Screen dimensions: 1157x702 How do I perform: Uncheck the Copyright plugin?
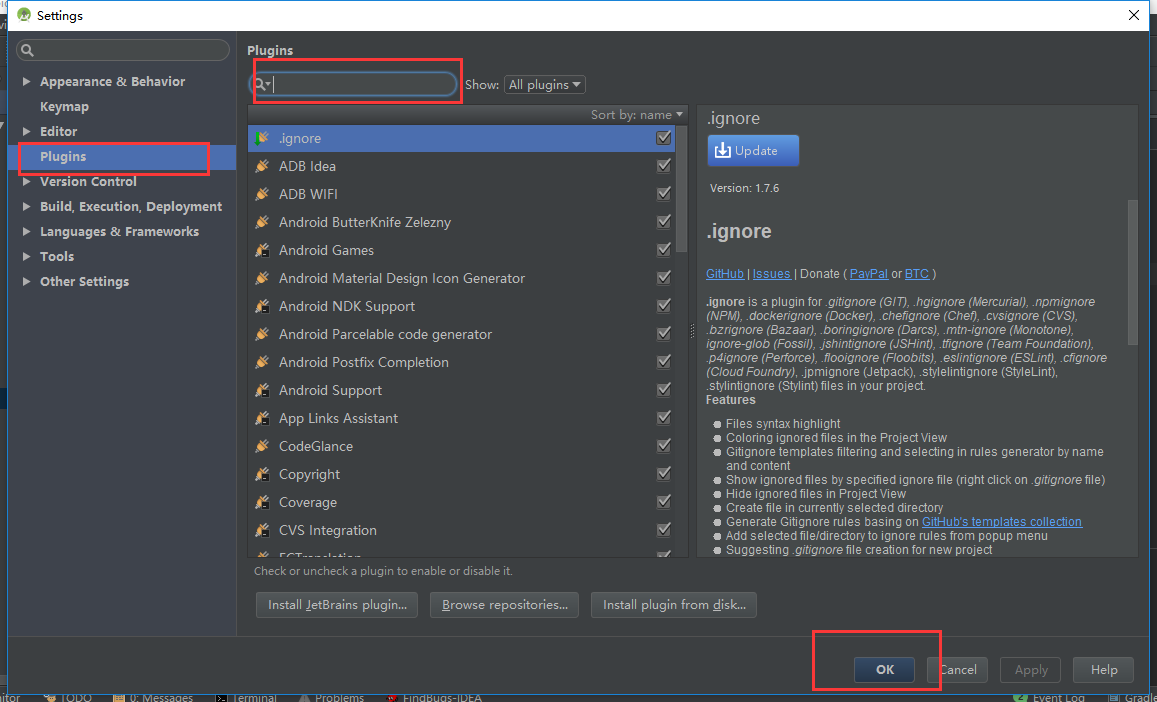pyautogui.click(x=663, y=475)
